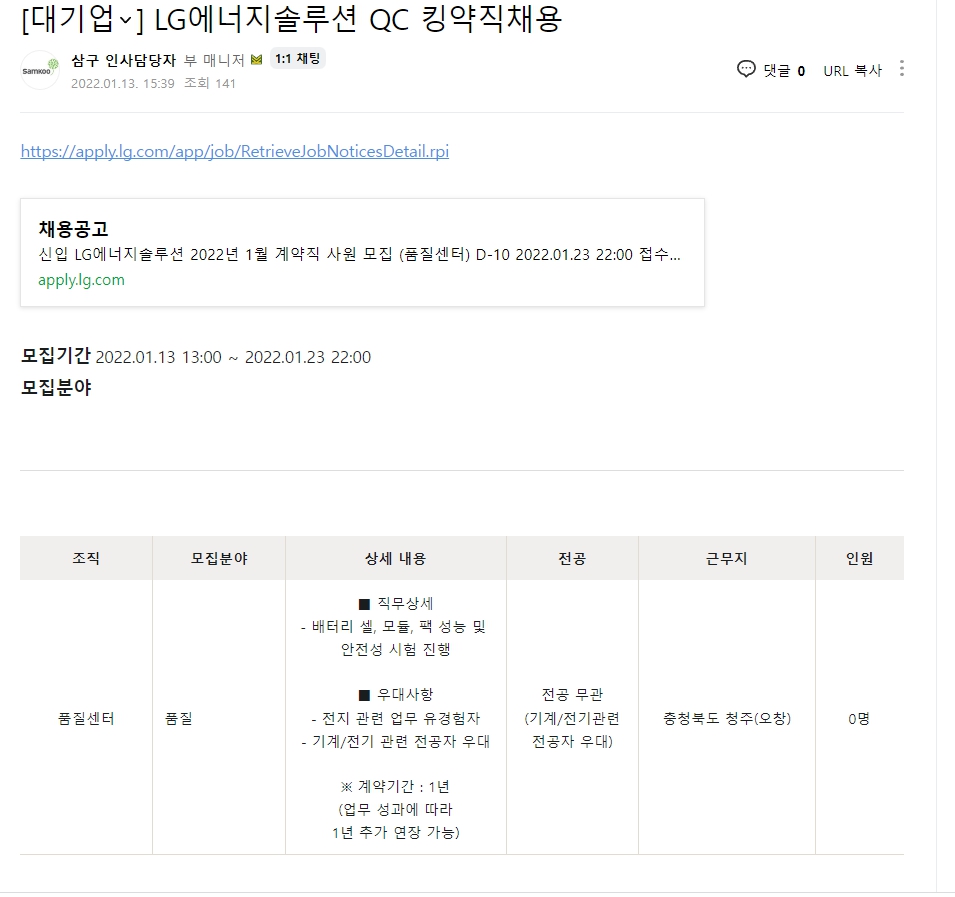Screen dimensions: 955x897
Task: Click the ■ 직무상세 line in details
Action: tap(396, 603)
